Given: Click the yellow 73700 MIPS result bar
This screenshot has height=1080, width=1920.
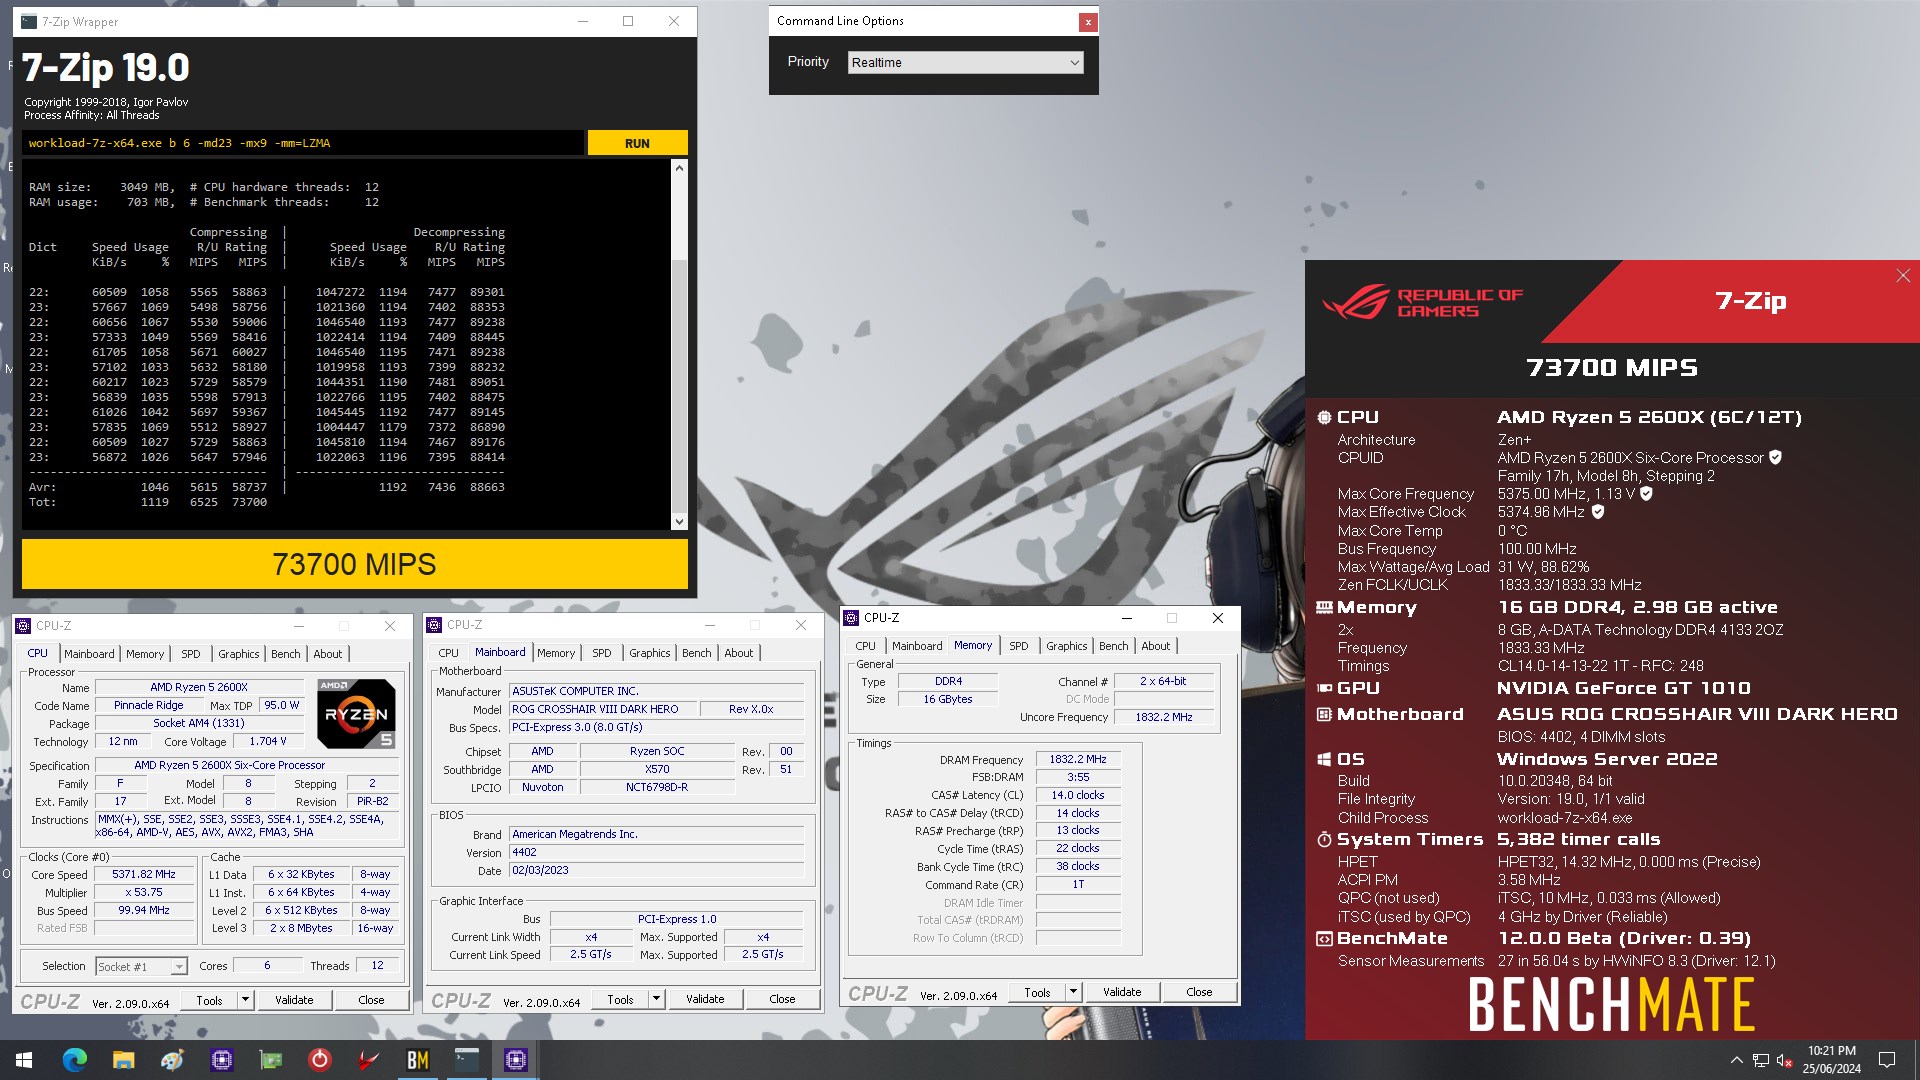Looking at the screenshot, I should pos(355,565).
